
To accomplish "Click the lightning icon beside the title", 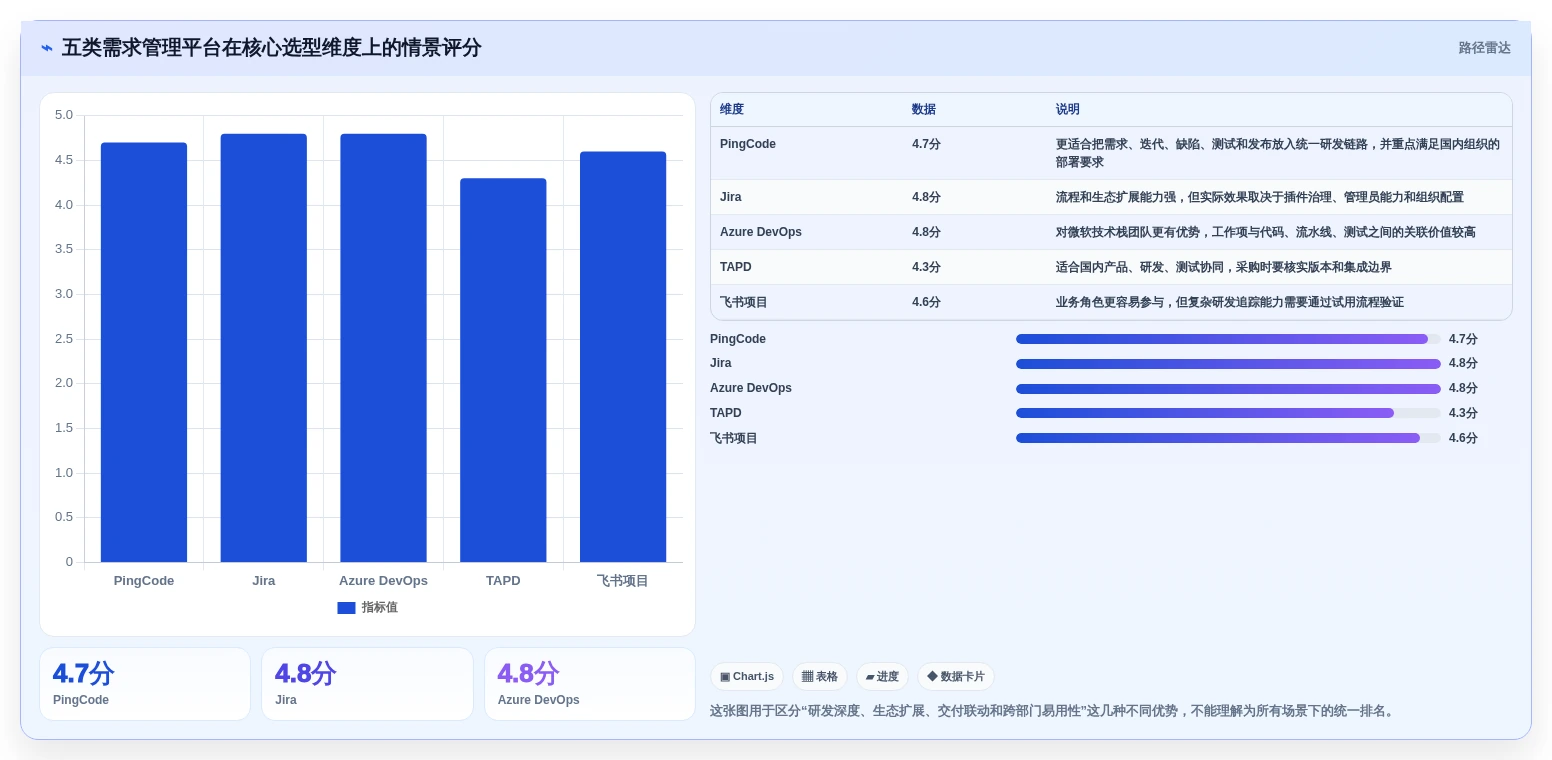I will click(47, 48).
